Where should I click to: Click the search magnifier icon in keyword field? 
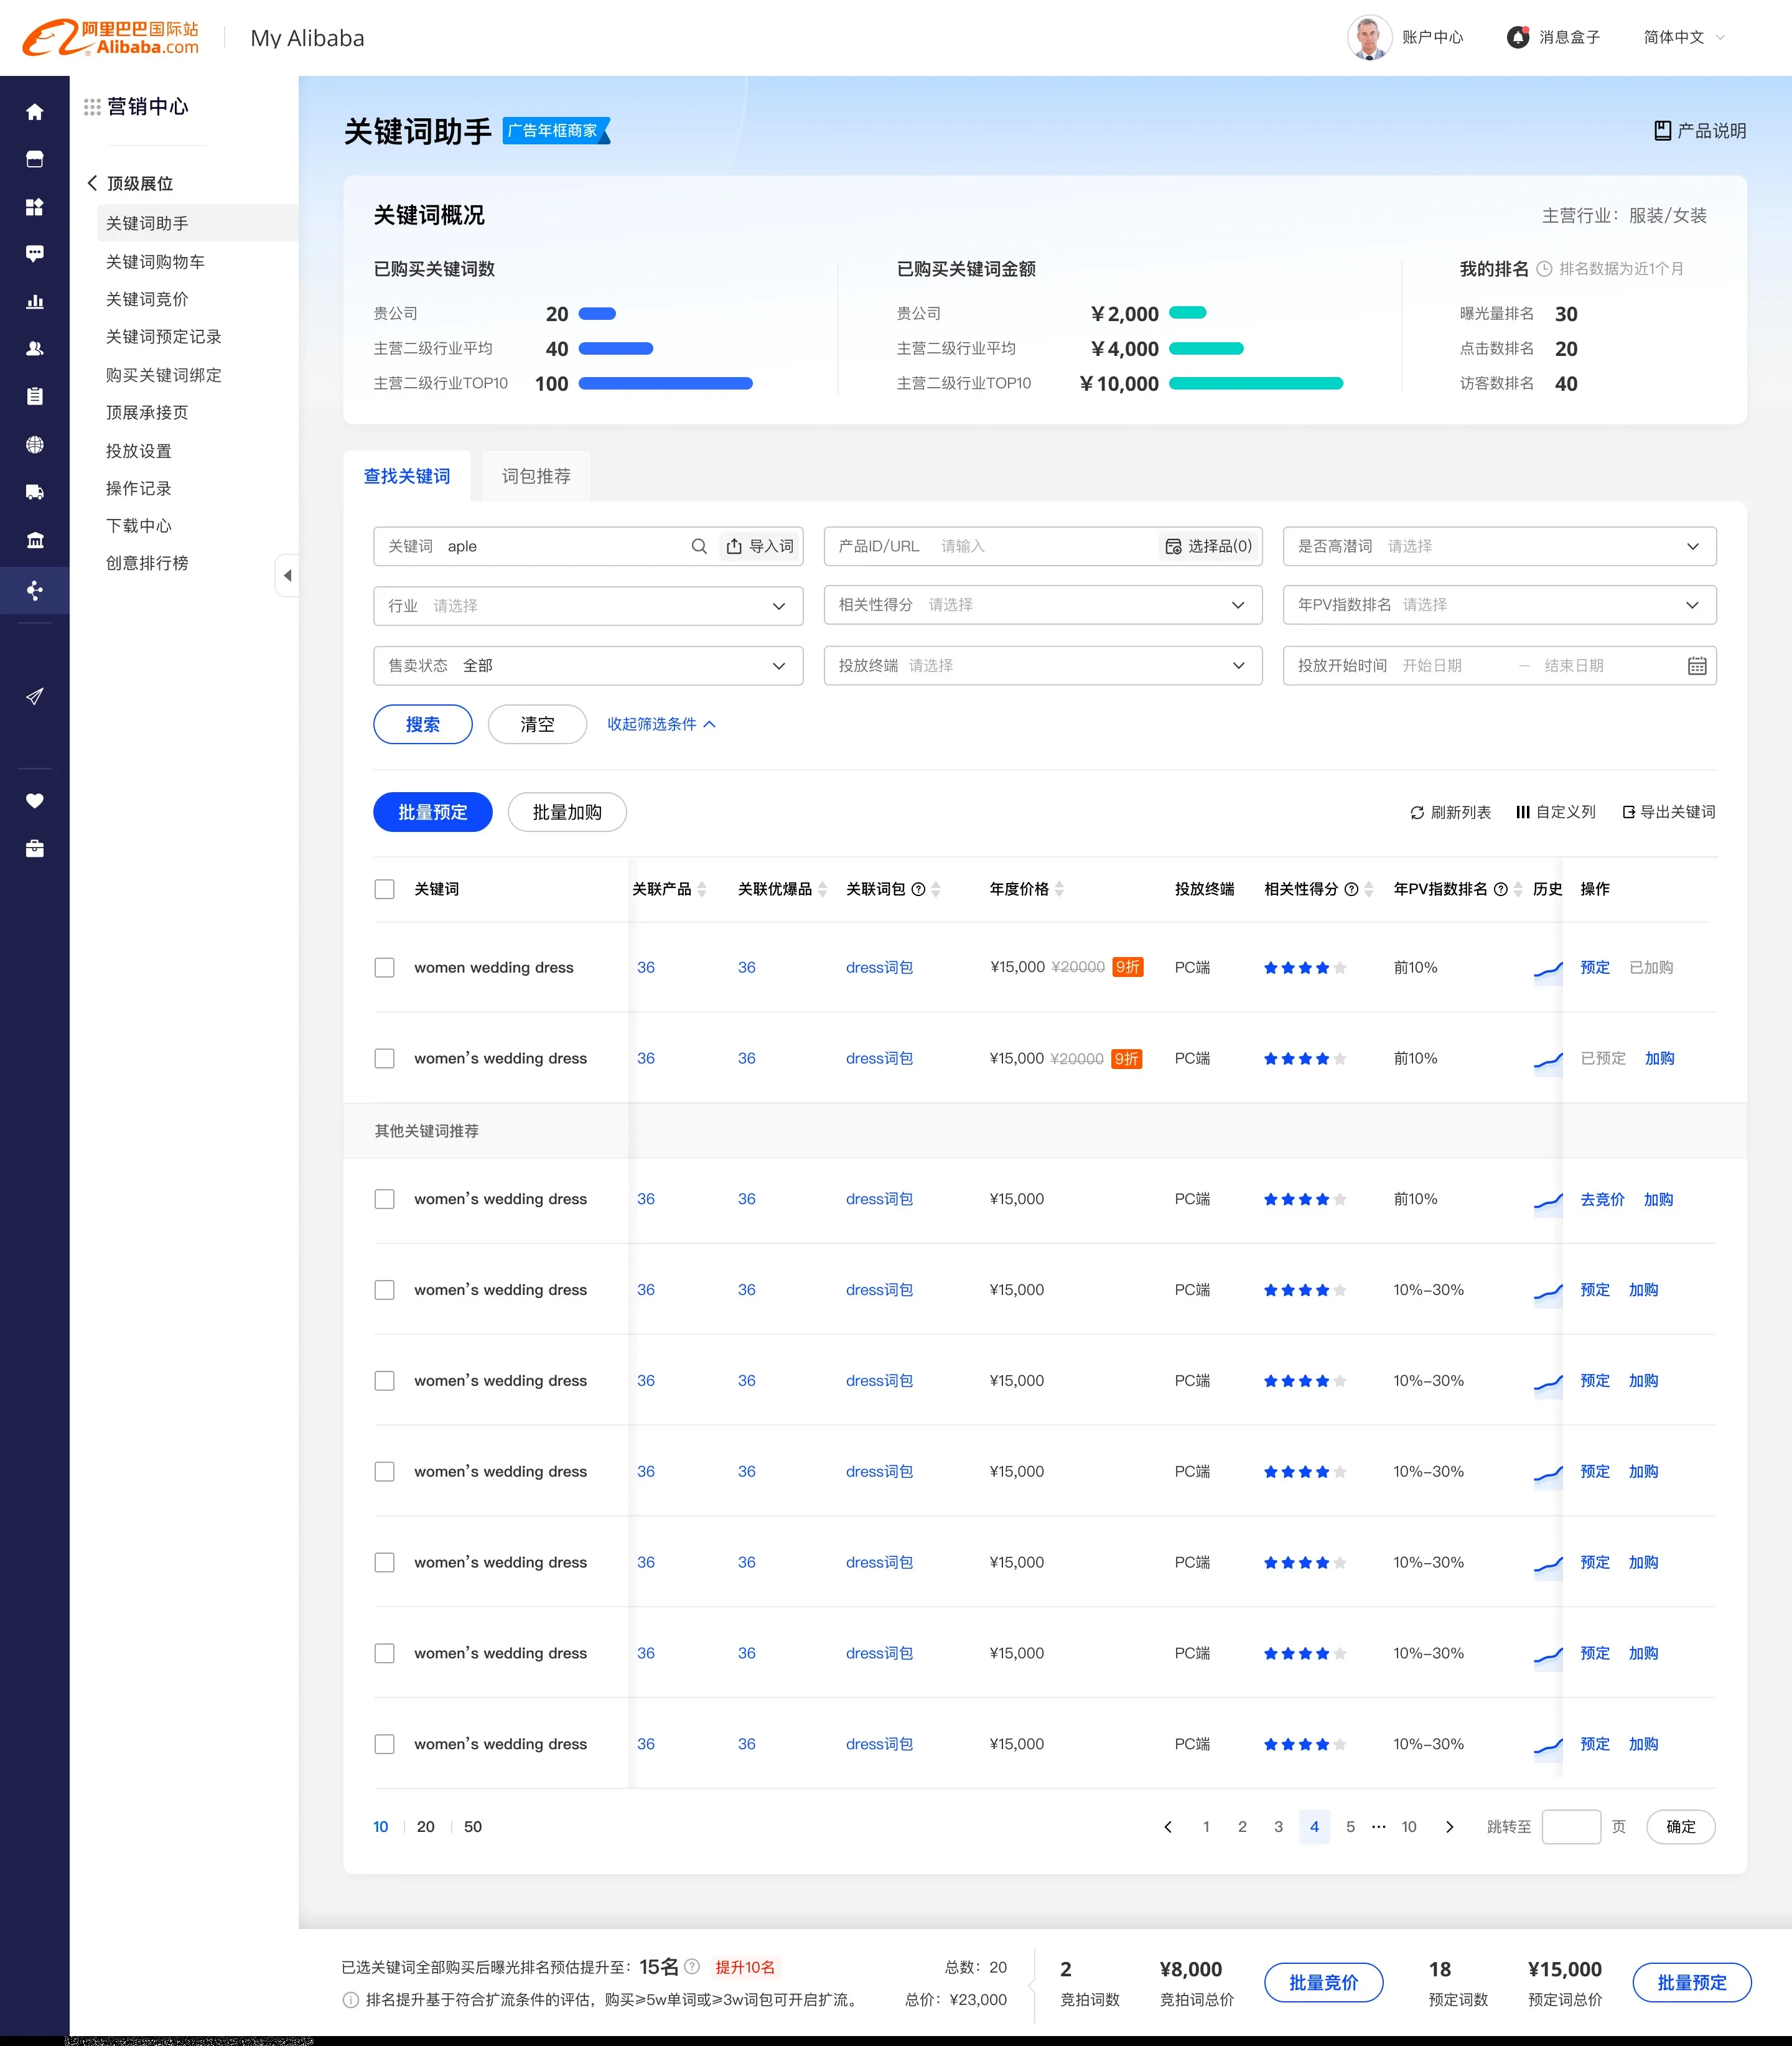699,546
